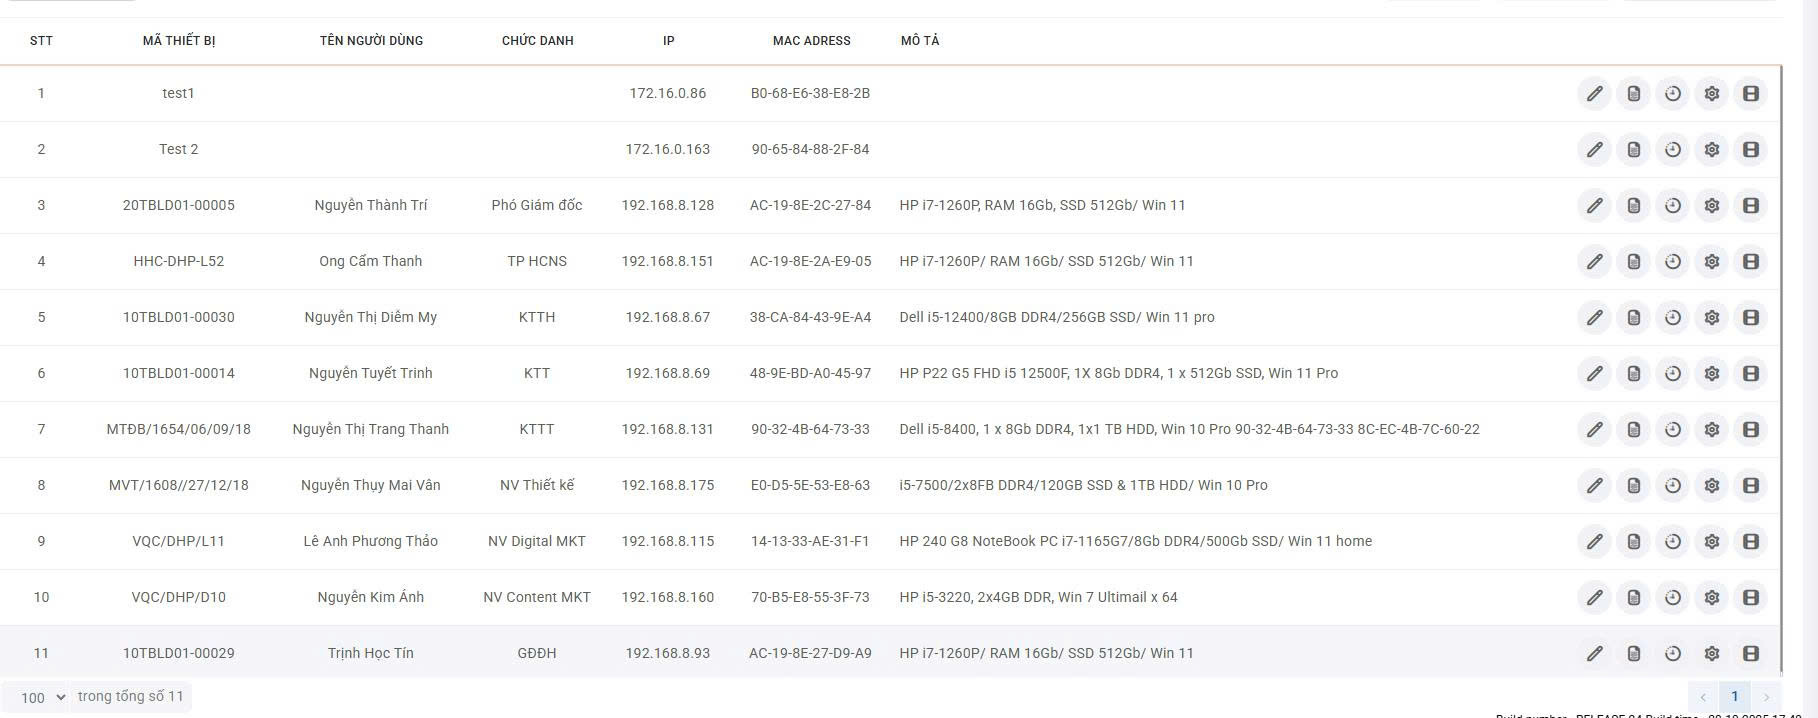This screenshot has height=718, width=1818.
Task: Click the MÃ THIẾT BỊ column header
Action: (179, 41)
